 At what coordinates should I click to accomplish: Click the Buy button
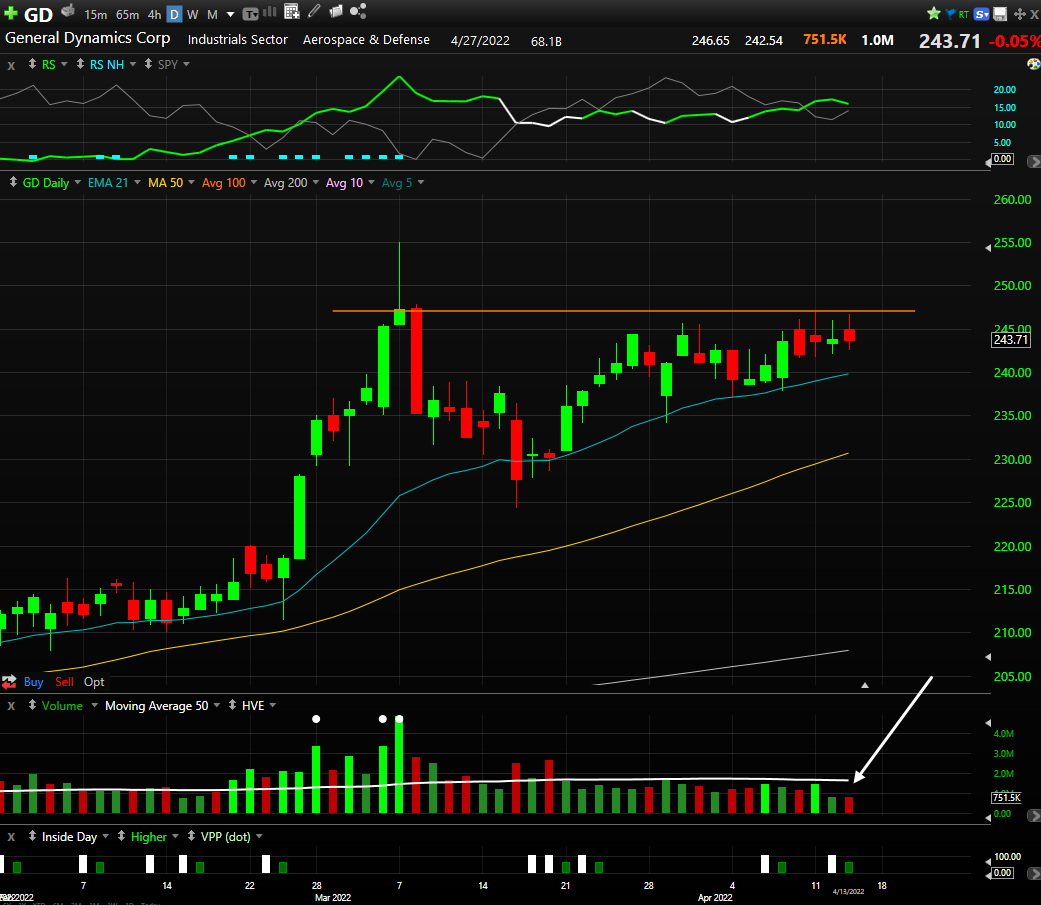pos(33,682)
